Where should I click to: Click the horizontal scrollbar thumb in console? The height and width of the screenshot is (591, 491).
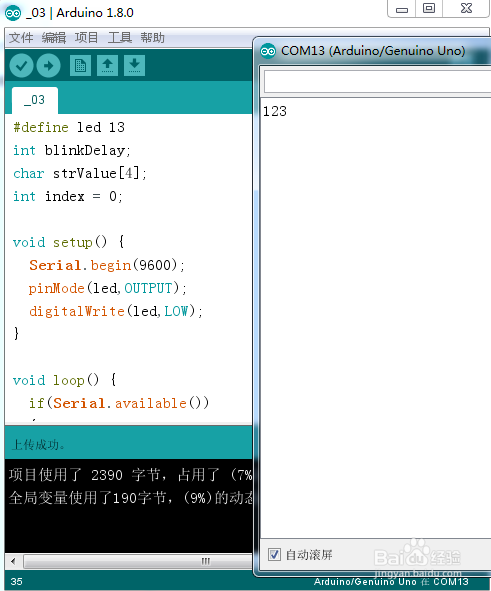138,561
